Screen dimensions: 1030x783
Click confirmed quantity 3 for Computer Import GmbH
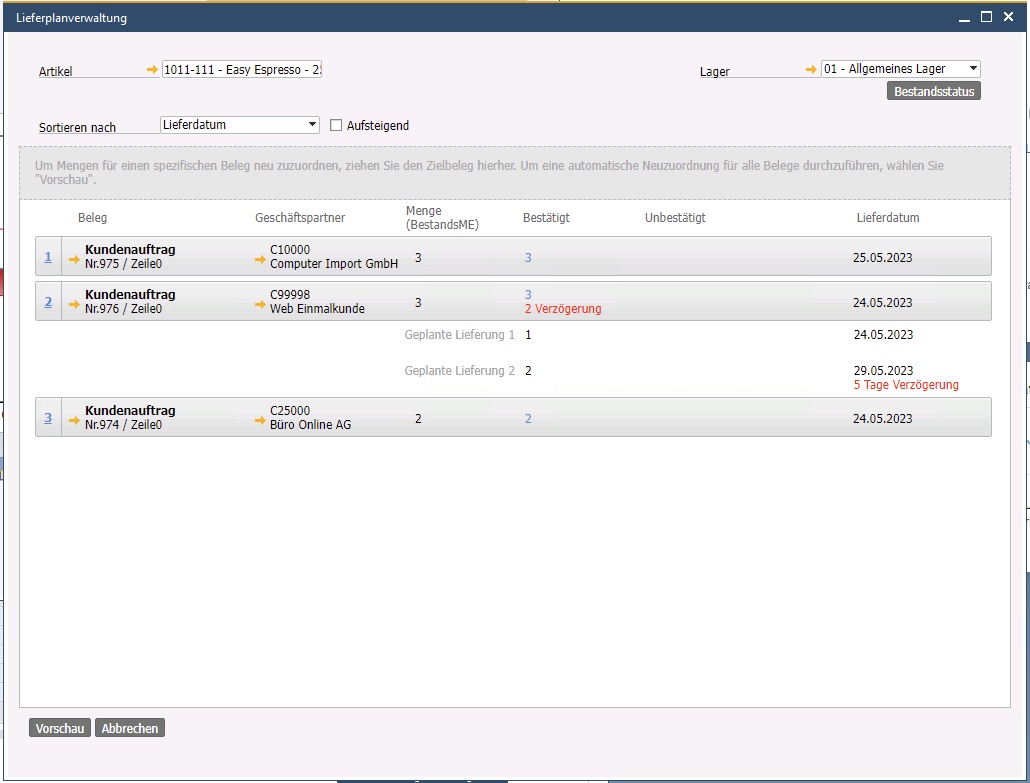pyautogui.click(x=528, y=258)
